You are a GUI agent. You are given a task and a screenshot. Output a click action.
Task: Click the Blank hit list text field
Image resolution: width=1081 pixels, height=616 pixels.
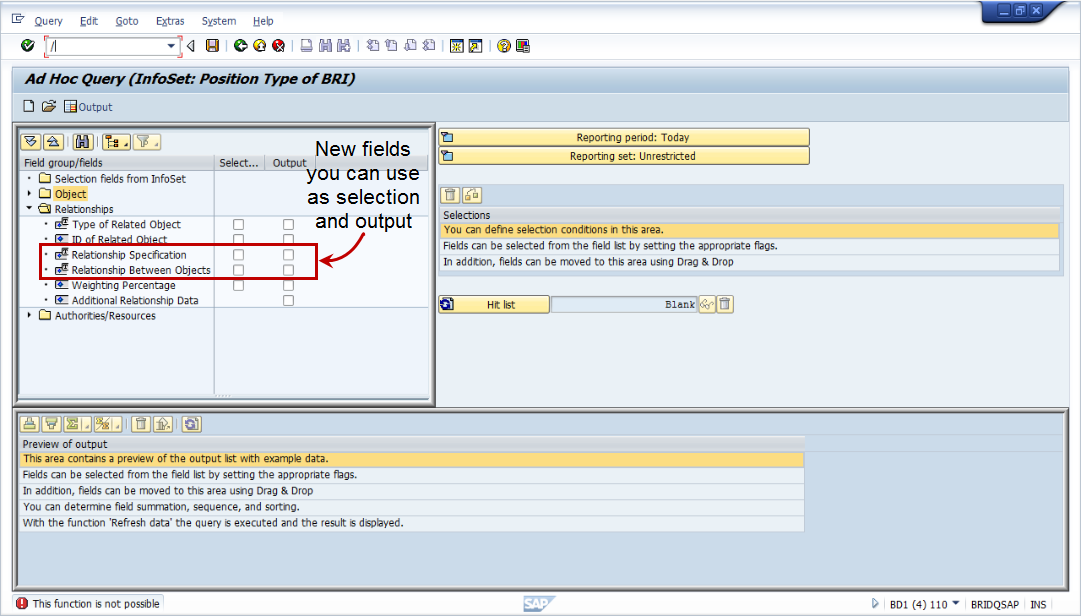point(624,304)
